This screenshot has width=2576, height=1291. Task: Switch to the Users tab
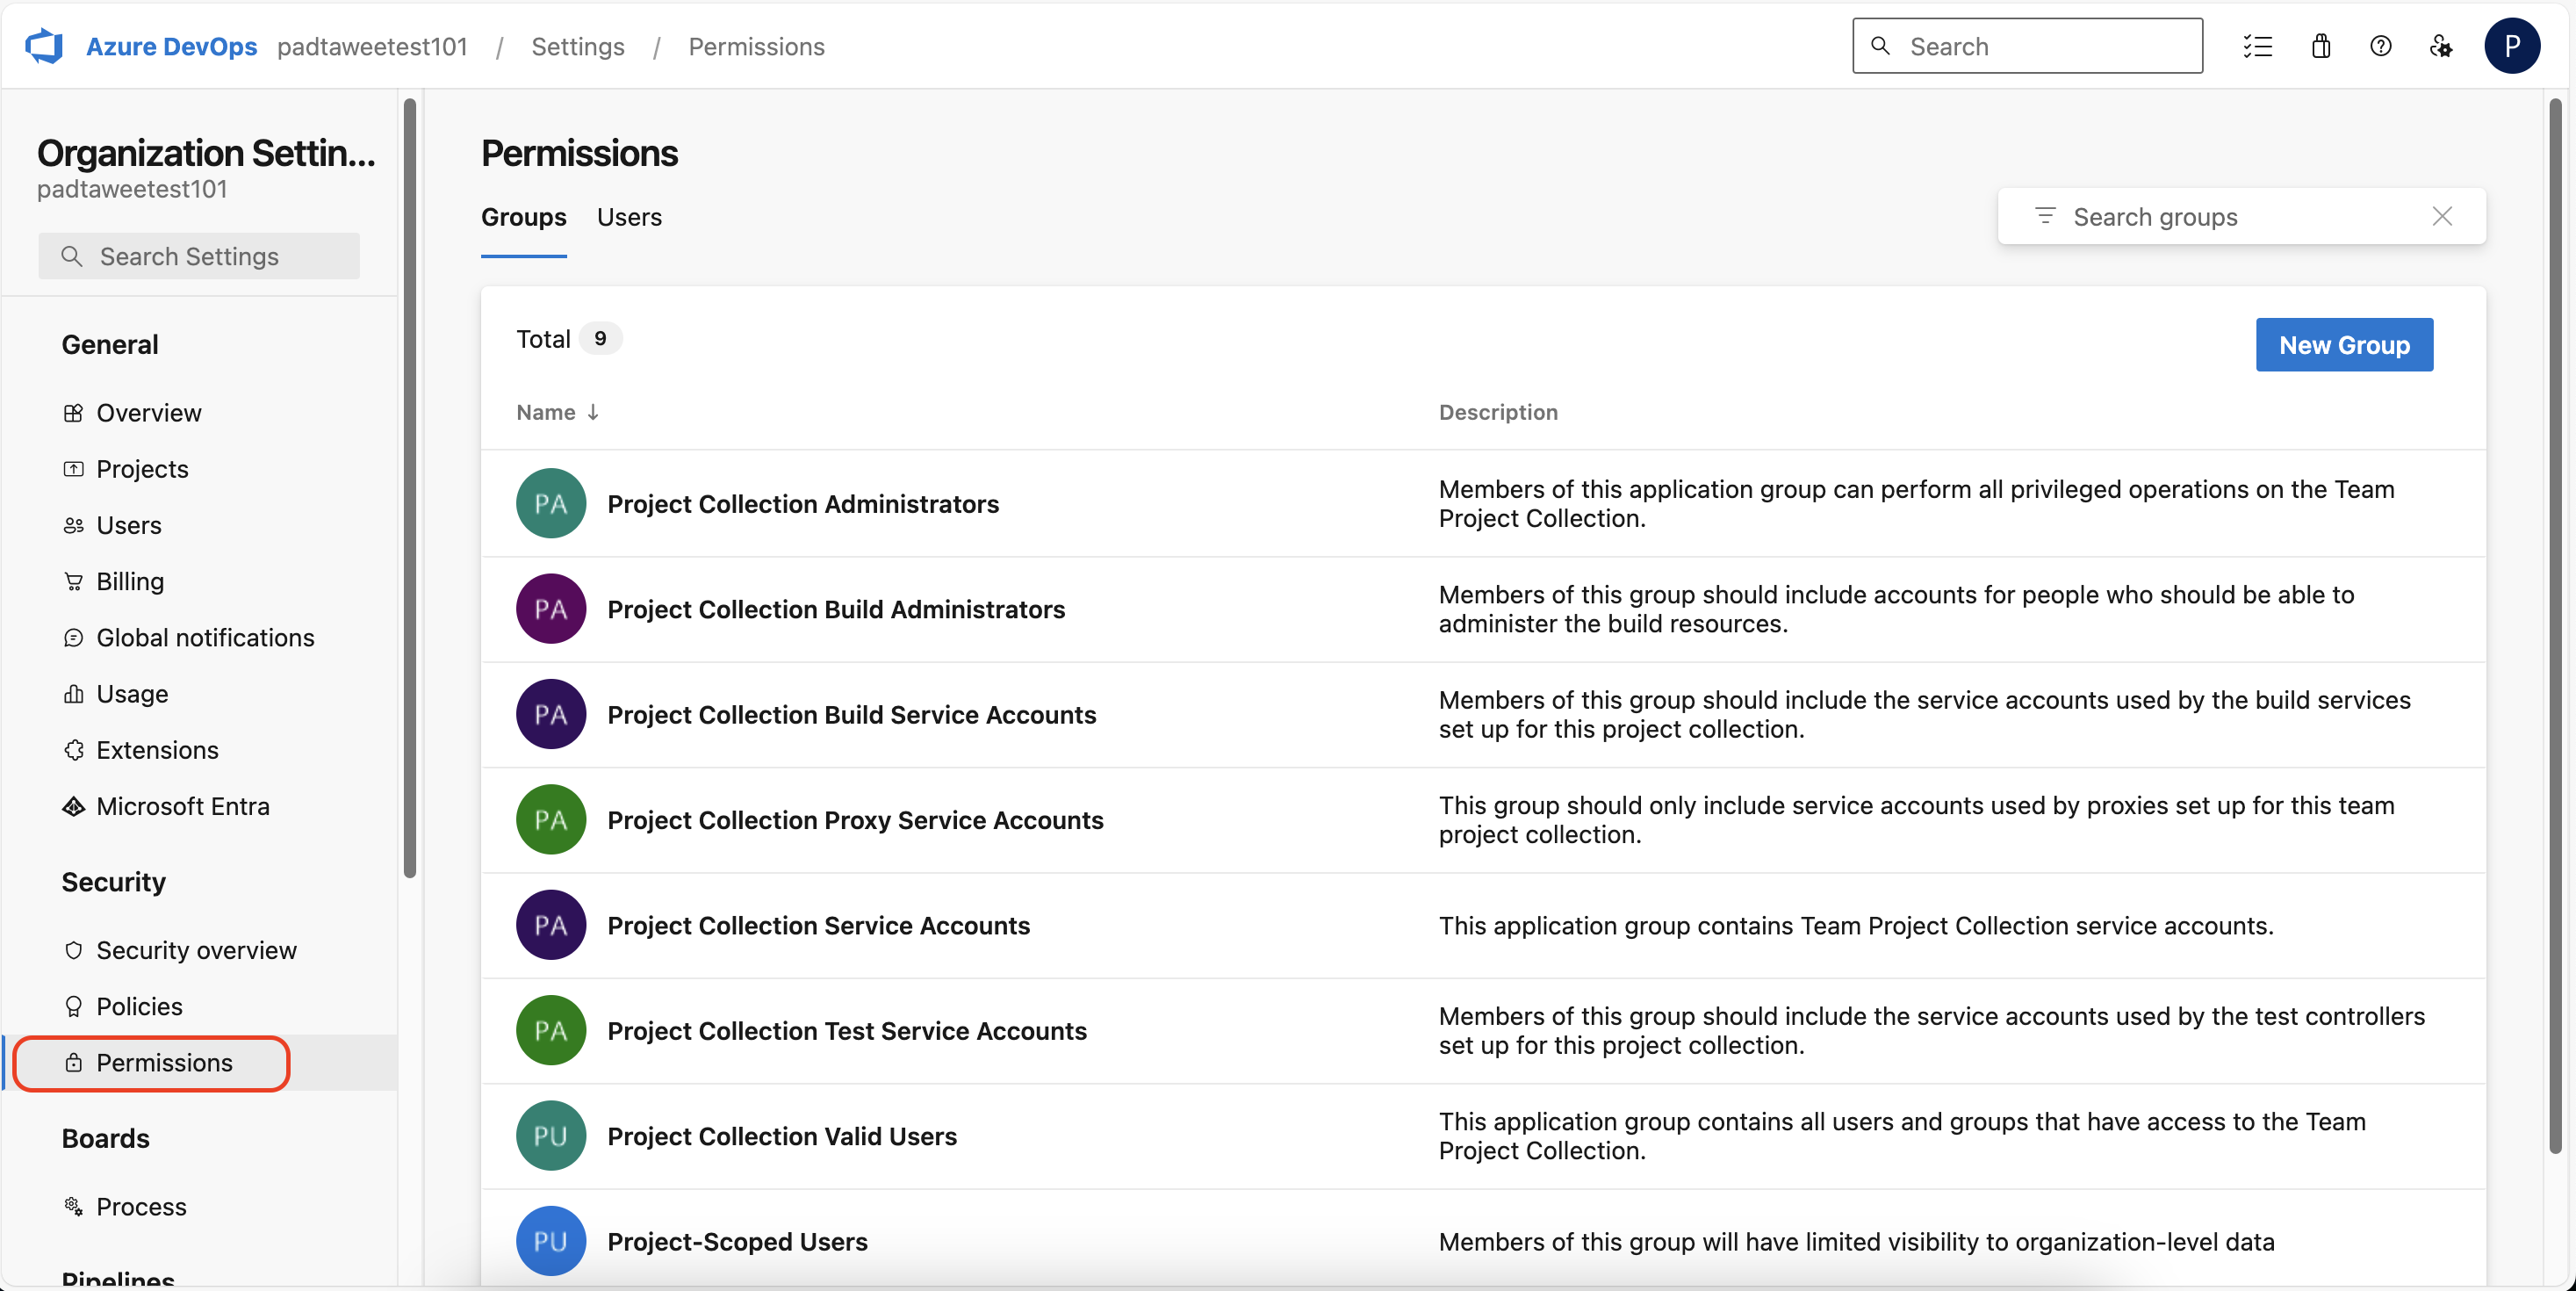click(629, 217)
